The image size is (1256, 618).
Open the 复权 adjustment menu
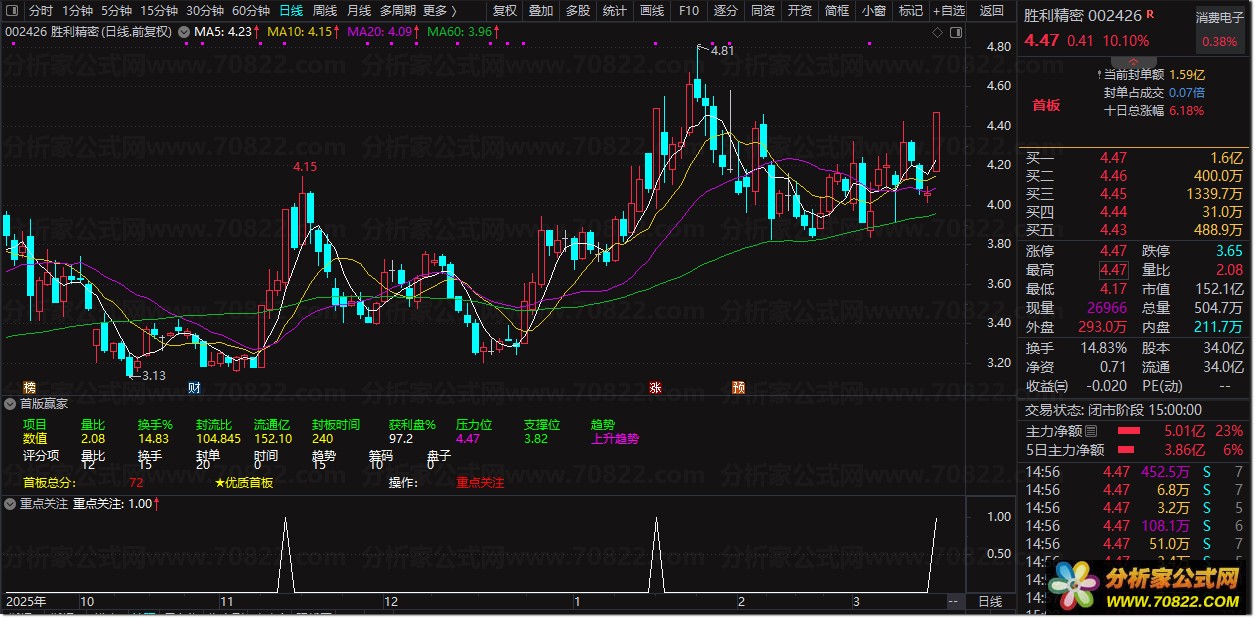506,11
